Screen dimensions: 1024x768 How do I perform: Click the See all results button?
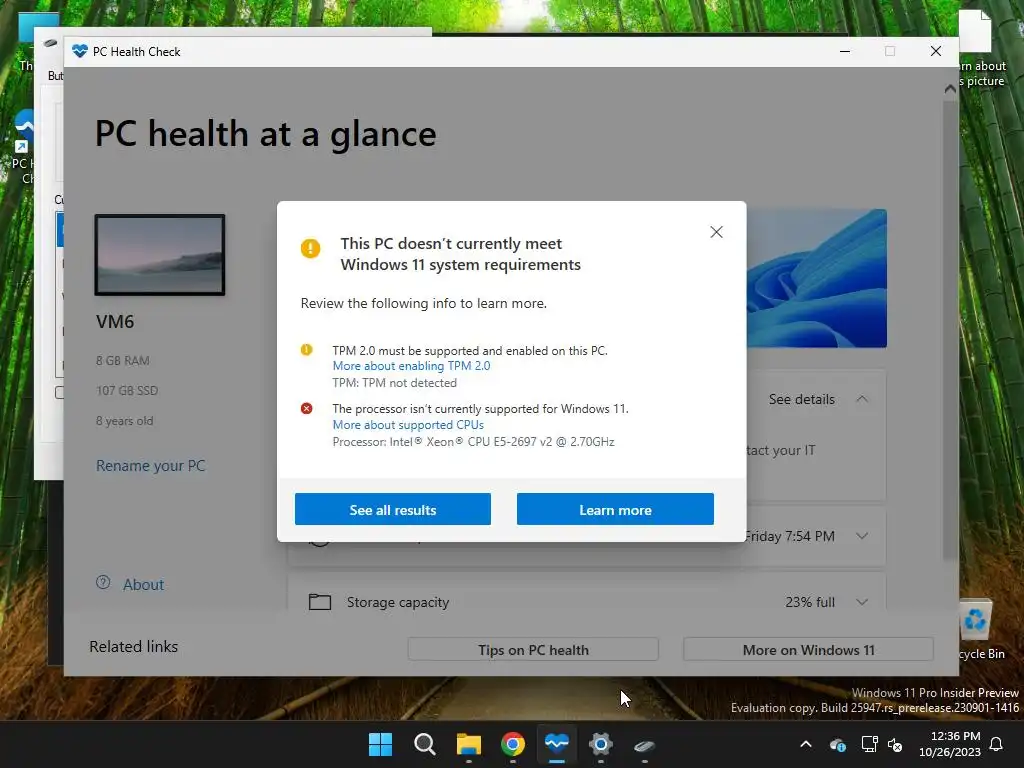pyautogui.click(x=392, y=509)
